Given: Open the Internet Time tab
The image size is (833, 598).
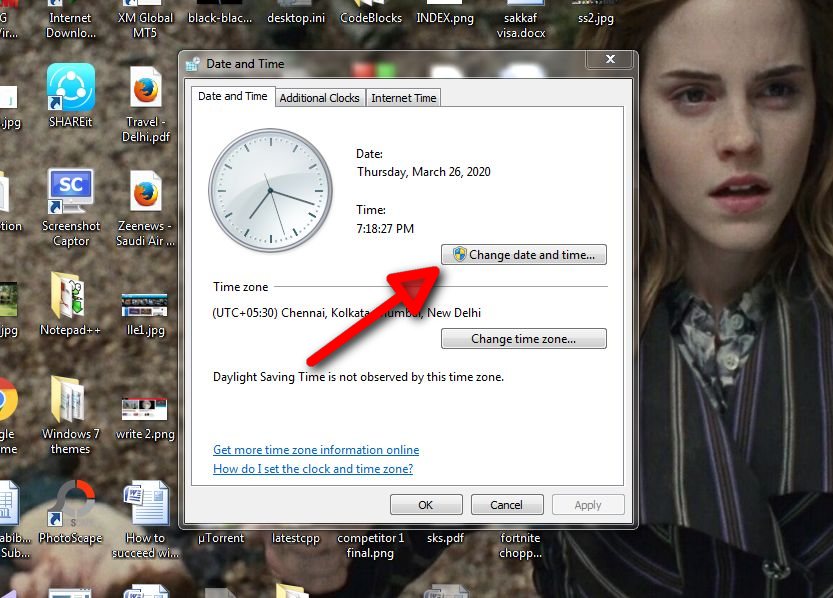Looking at the screenshot, I should 403,98.
